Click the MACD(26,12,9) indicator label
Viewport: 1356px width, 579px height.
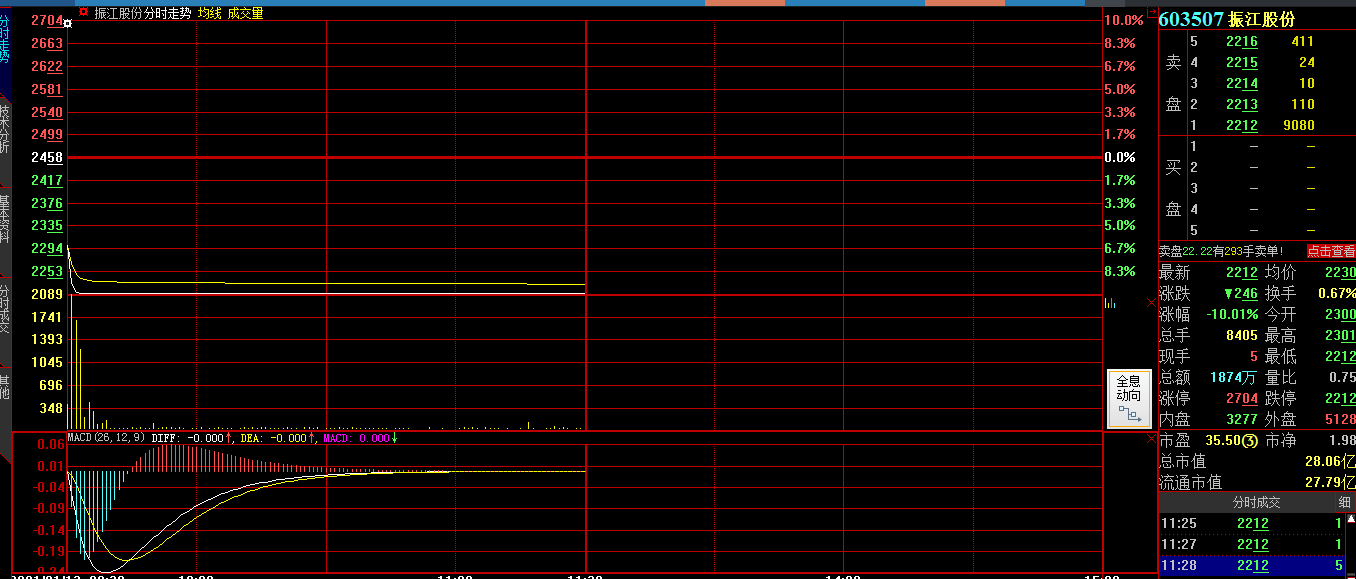106,438
